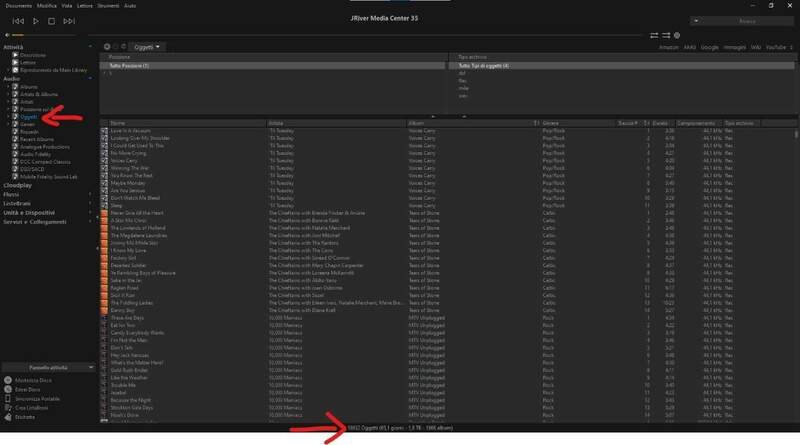
Task: Open the search options dropdown arrow
Action: click(696, 21)
